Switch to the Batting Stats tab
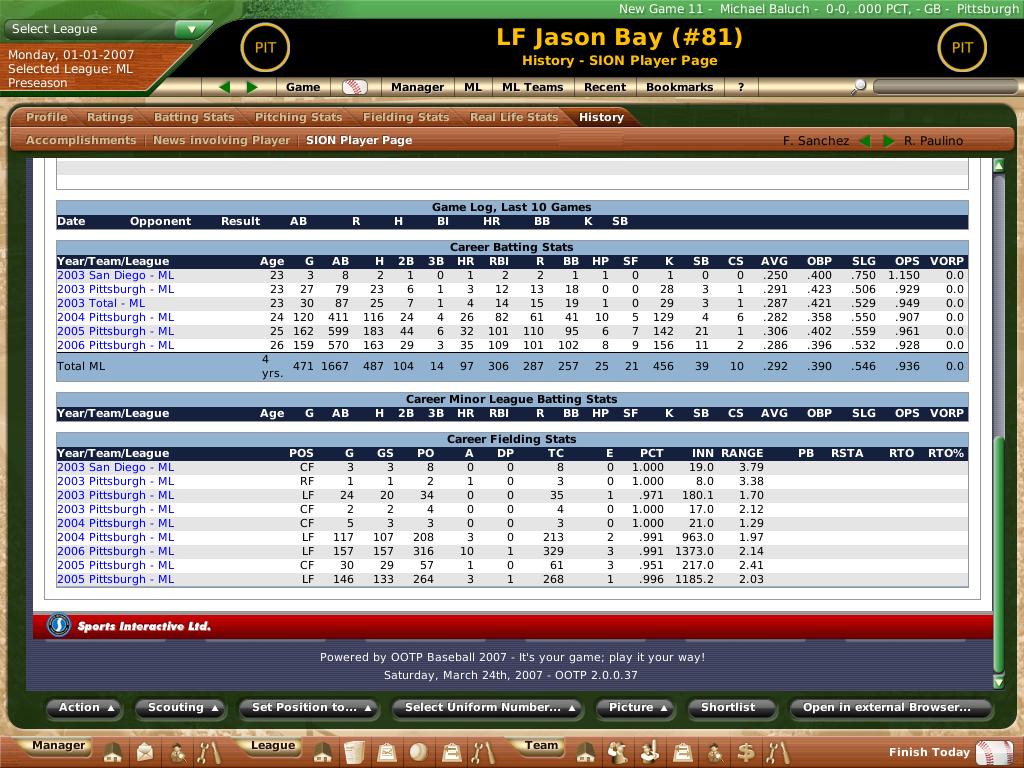 tap(194, 117)
